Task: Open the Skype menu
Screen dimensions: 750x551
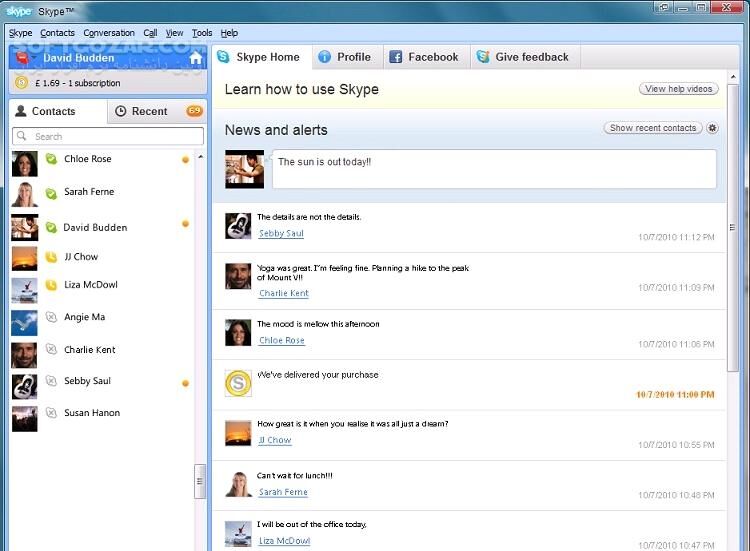Action: pos(21,33)
